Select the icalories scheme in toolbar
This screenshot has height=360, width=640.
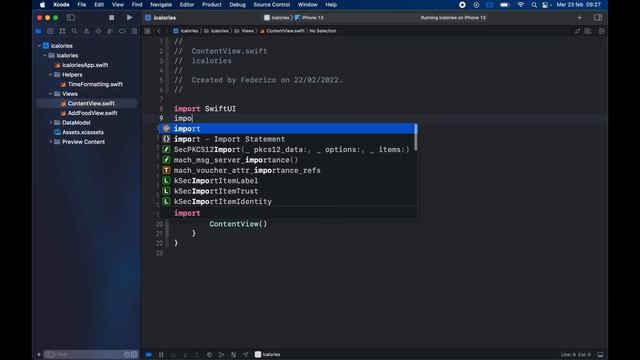coord(277,18)
